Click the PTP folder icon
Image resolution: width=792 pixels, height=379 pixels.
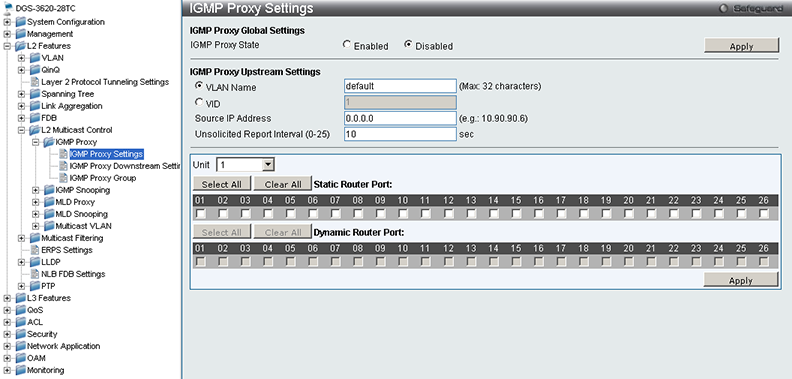34,286
